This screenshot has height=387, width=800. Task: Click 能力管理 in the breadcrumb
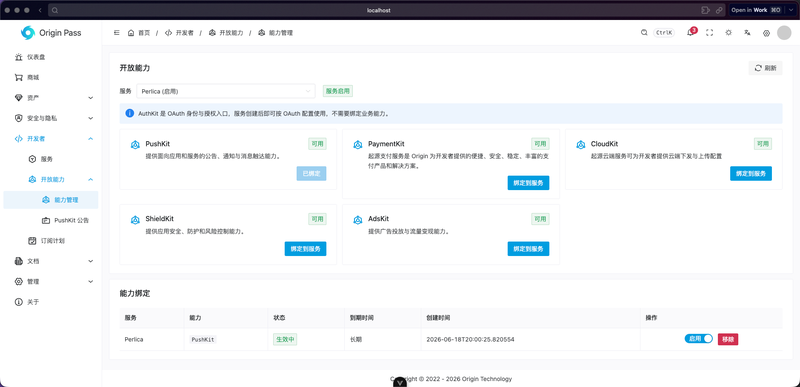point(281,33)
